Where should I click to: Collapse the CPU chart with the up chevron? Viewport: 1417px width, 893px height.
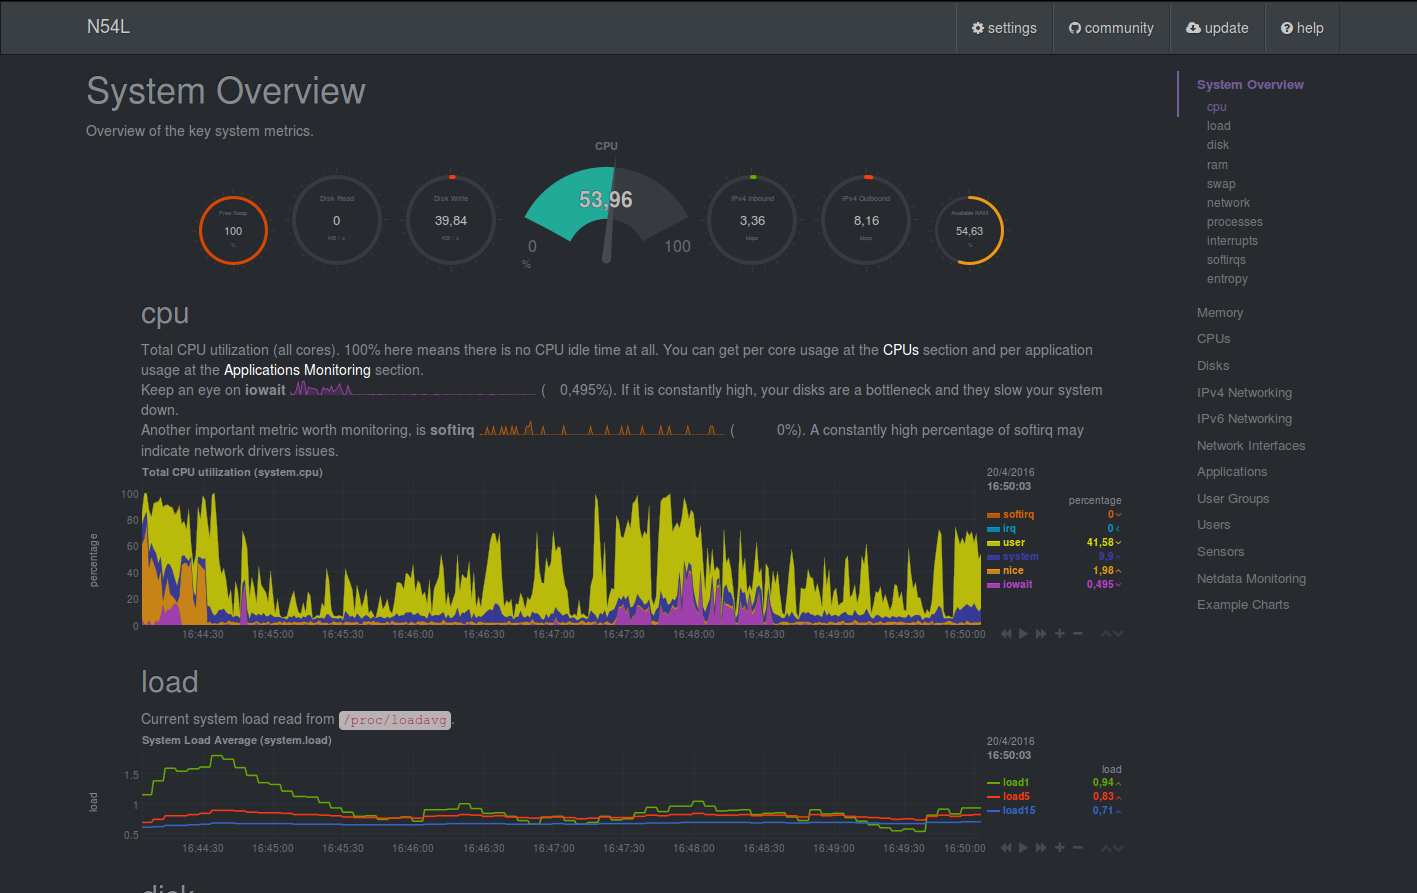[1105, 633]
